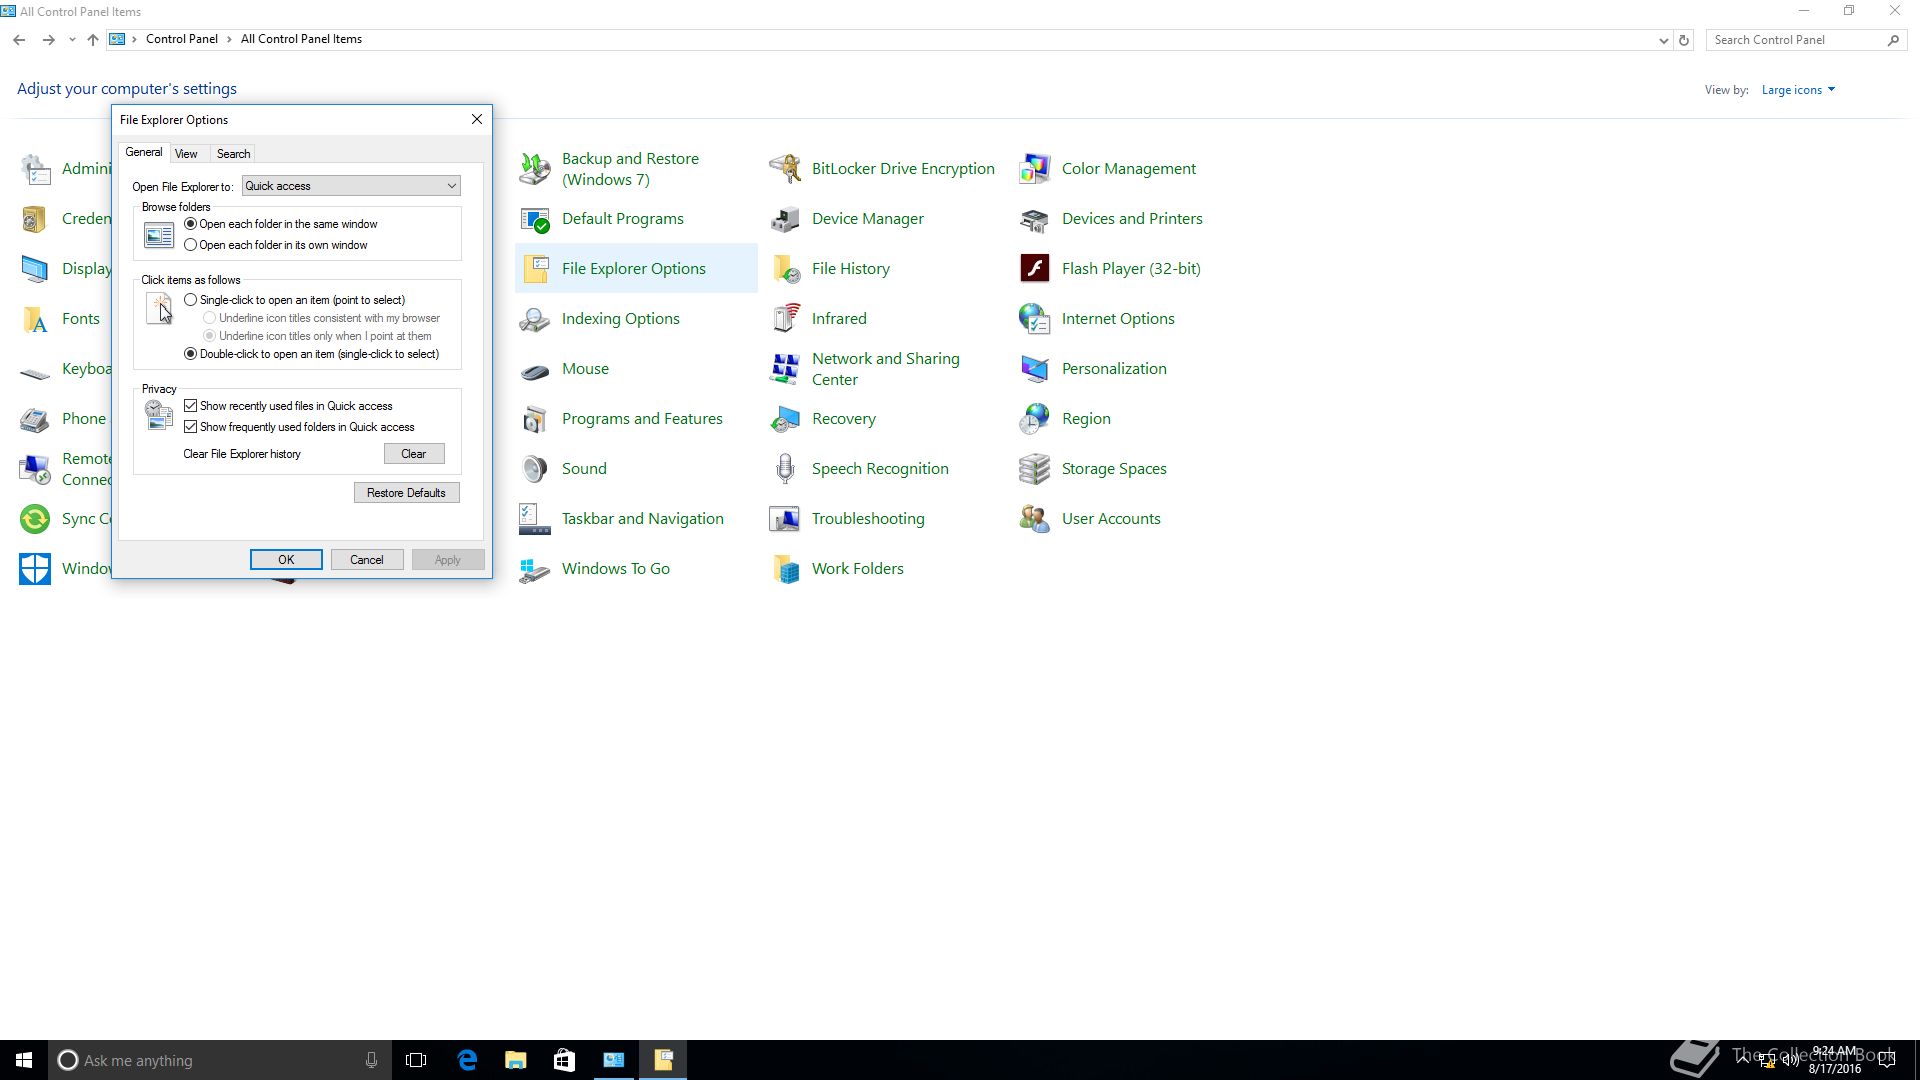Screen dimensions: 1920x1080
Task: Open Fonts icon in Control Panel
Action: 35,319
